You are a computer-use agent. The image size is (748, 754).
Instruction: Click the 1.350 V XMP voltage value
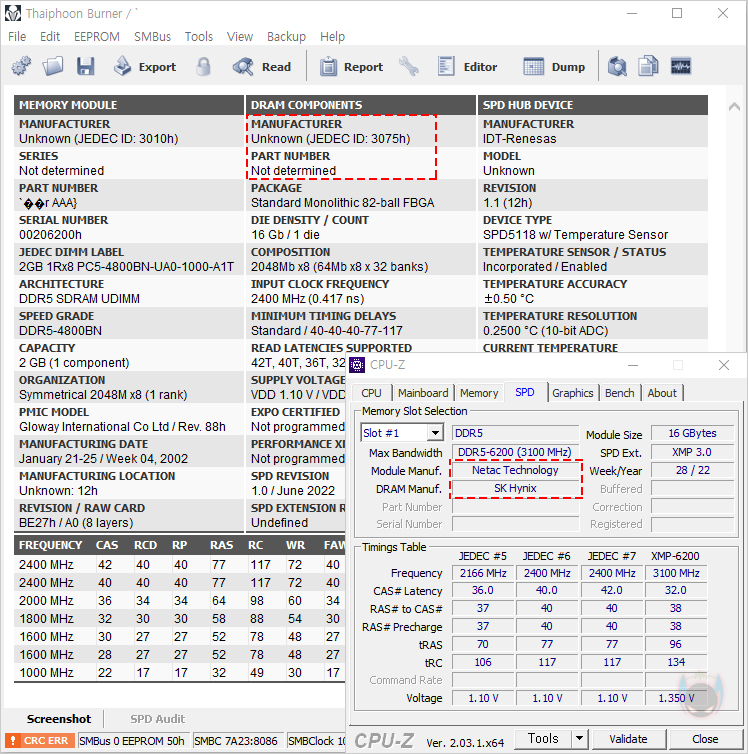click(676, 698)
